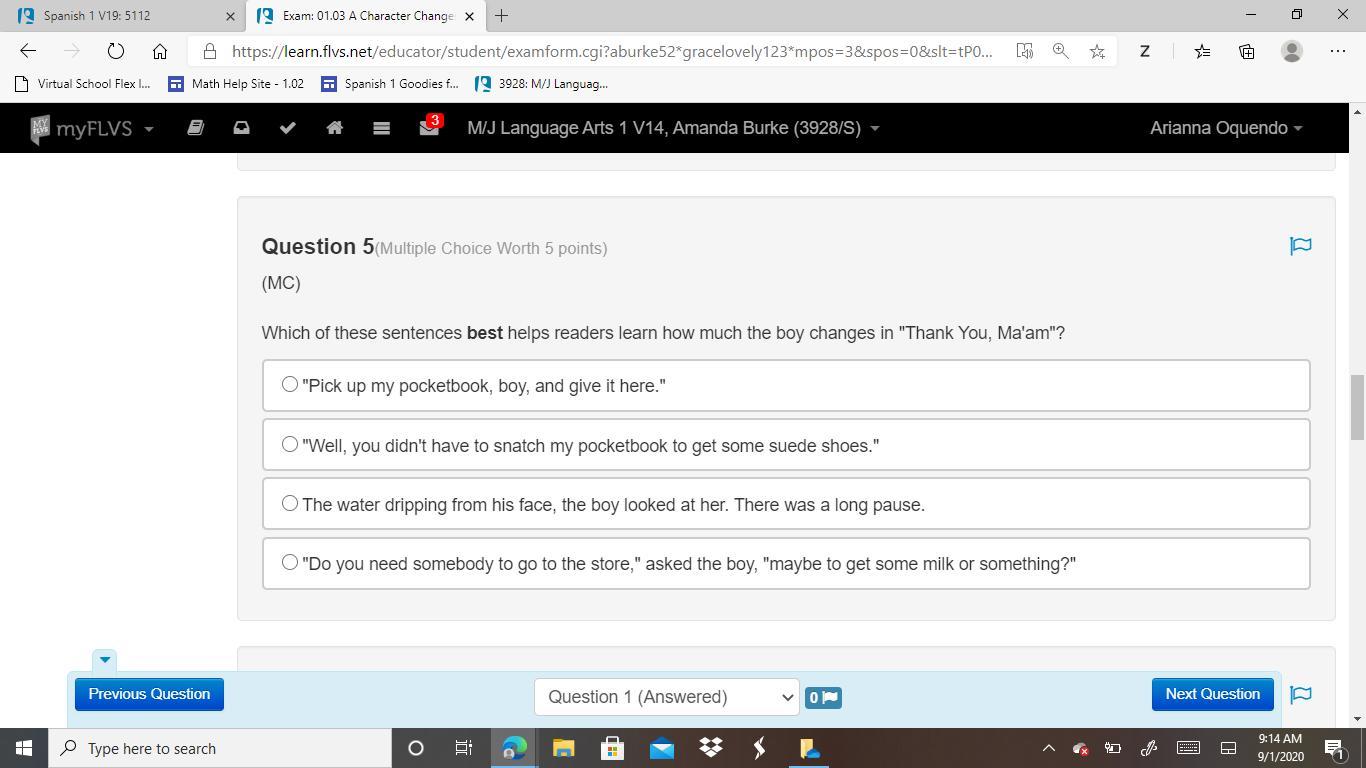Image resolution: width=1366 pixels, height=768 pixels.
Task: Go to myFLVS home icon
Action: [334, 128]
